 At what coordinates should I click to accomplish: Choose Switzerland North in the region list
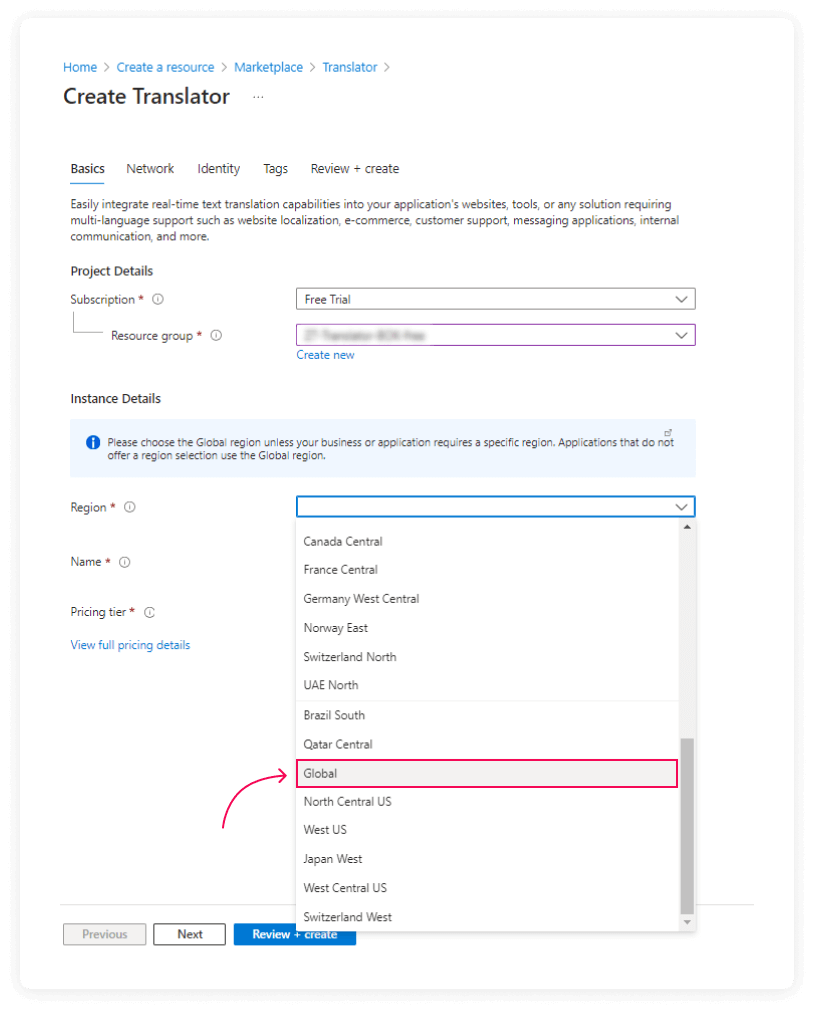coord(350,657)
